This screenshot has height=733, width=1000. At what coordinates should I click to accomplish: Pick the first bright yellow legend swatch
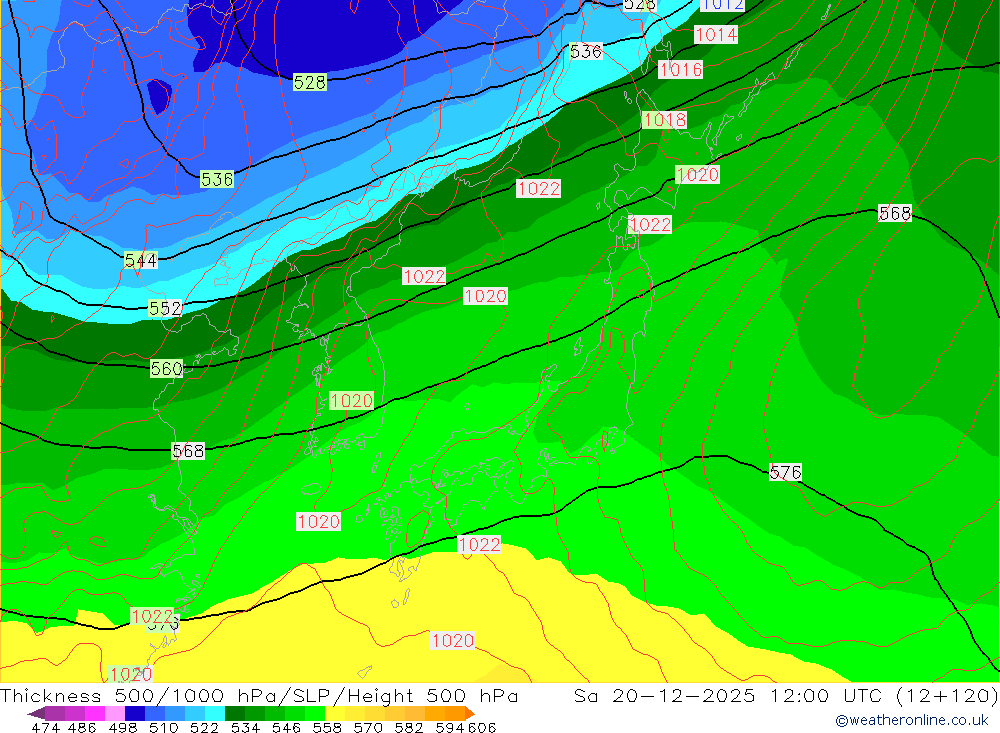tap(335, 713)
